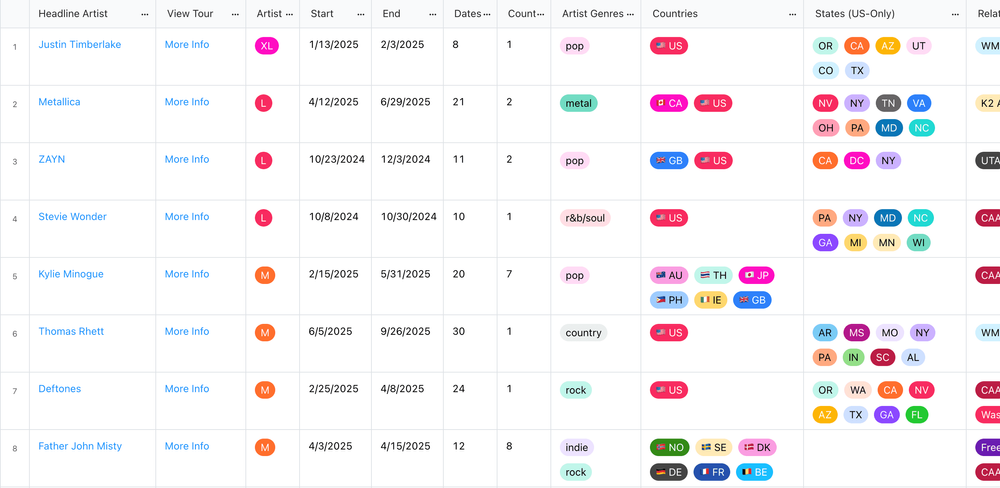Click More Info for Metallica tour

click(x=187, y=102)
